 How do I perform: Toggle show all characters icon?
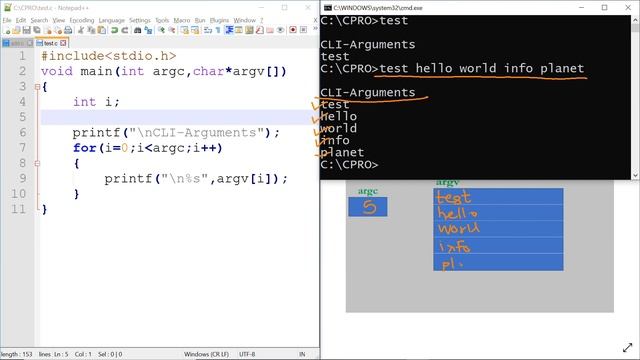click(x=218, y=30)
